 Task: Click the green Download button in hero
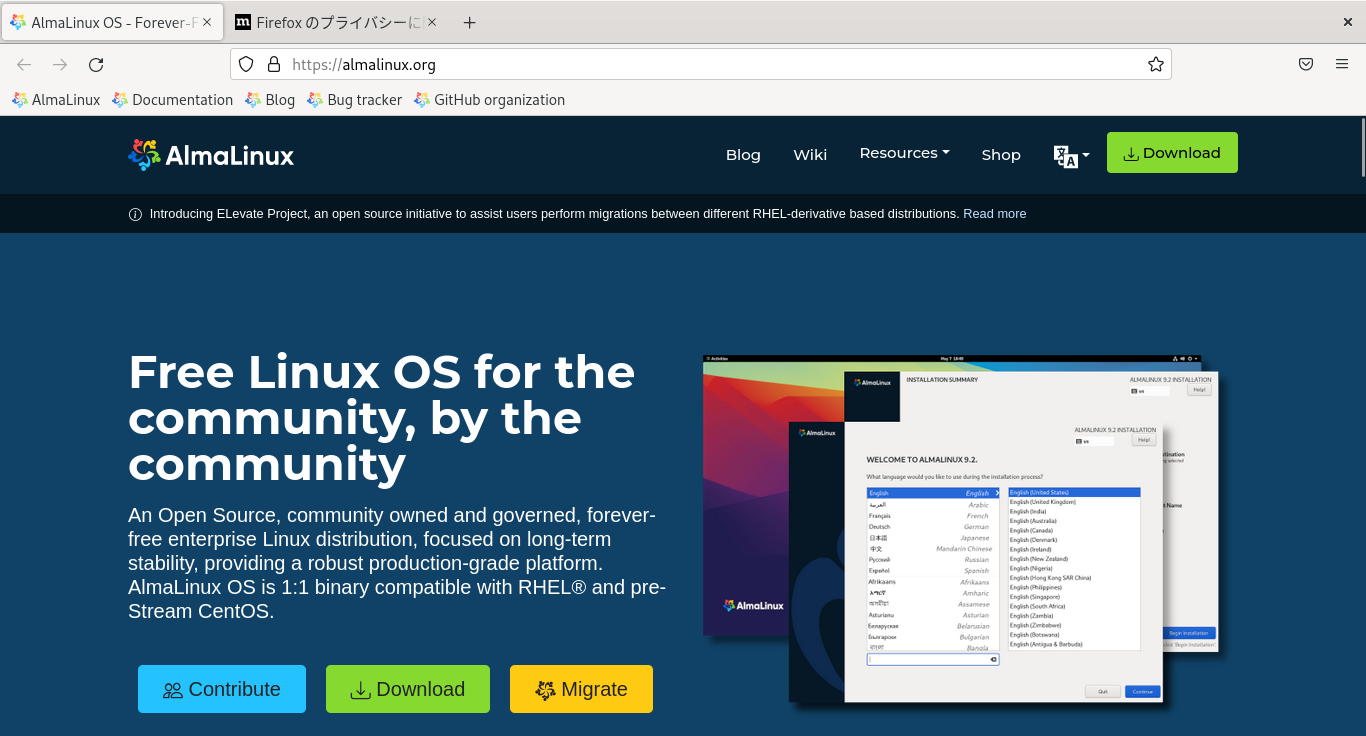tap(408, 689)
